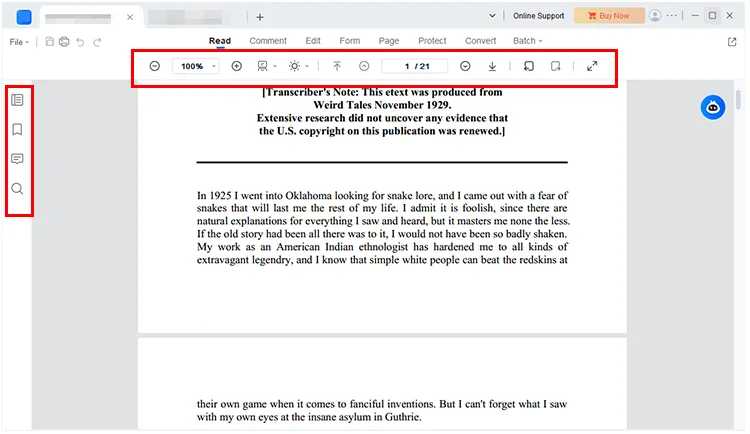Open the page display mode icon
The image size is (750, 434).
coord(263,66)
